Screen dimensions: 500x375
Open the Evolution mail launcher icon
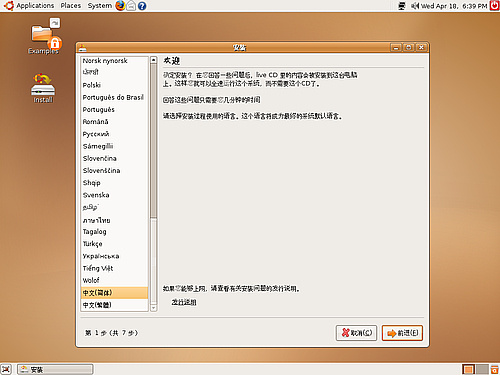click(131, 6)
